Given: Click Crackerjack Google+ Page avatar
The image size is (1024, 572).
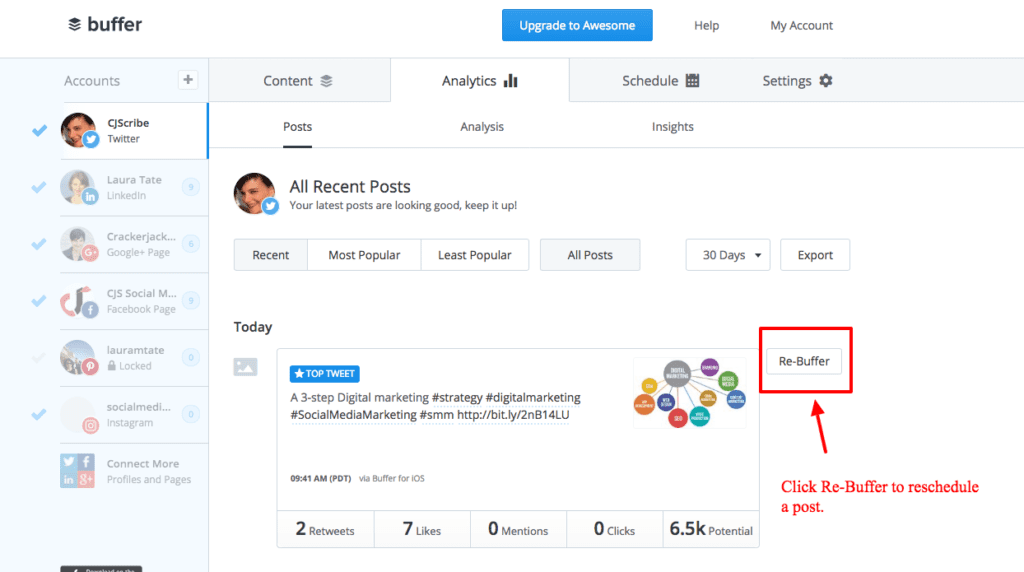Looking at the screenshot, I should point(78,244).
